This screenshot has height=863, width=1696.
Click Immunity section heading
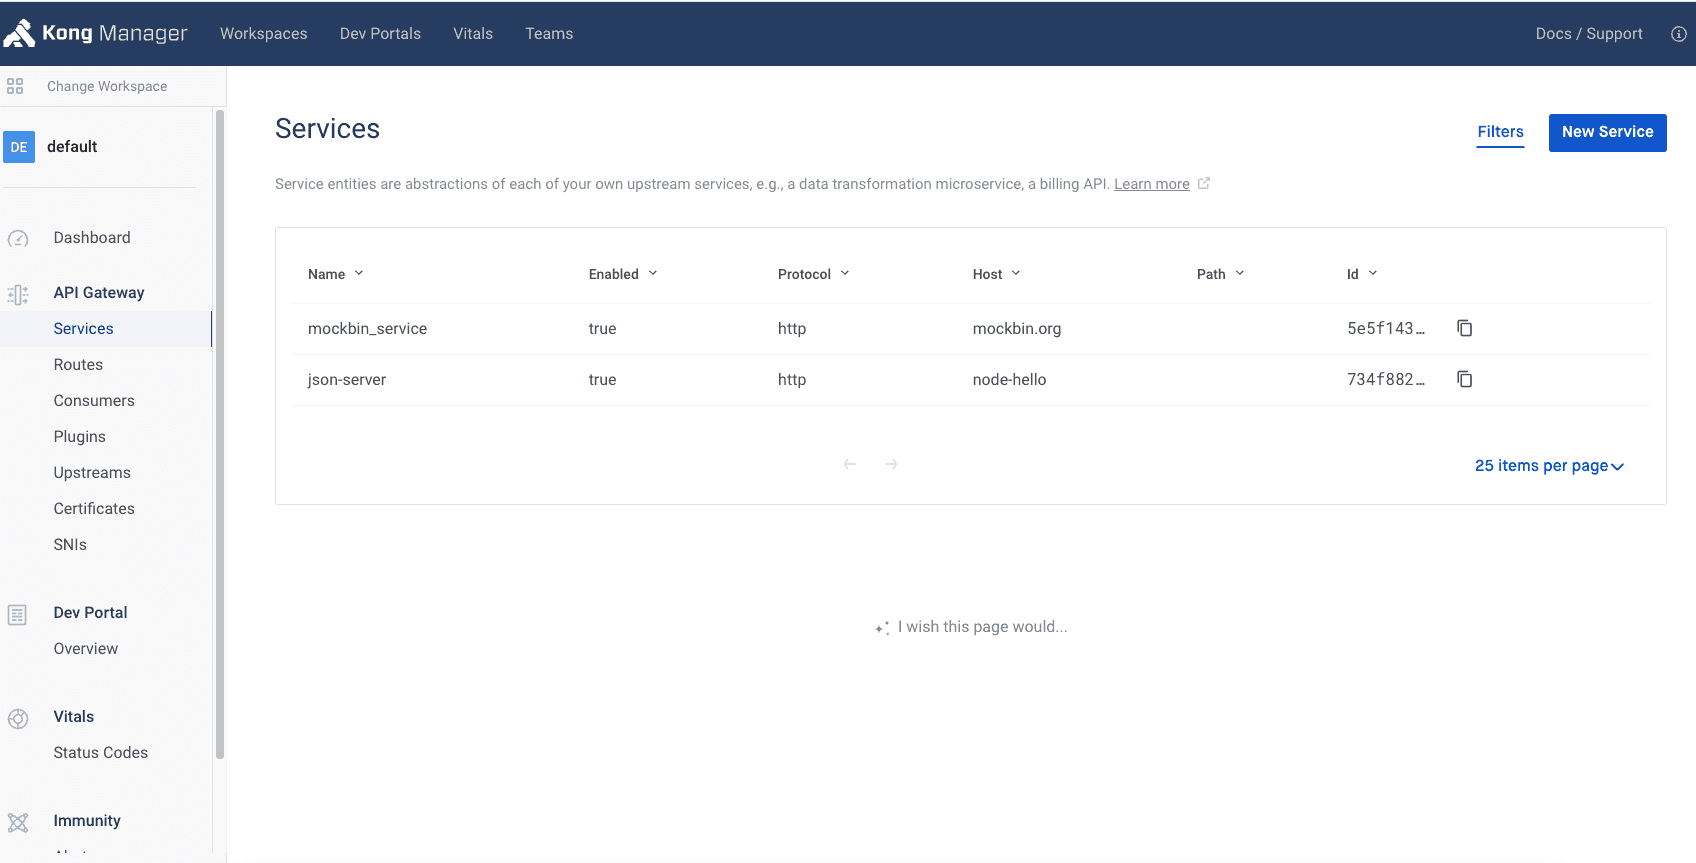tap(87, 821)
